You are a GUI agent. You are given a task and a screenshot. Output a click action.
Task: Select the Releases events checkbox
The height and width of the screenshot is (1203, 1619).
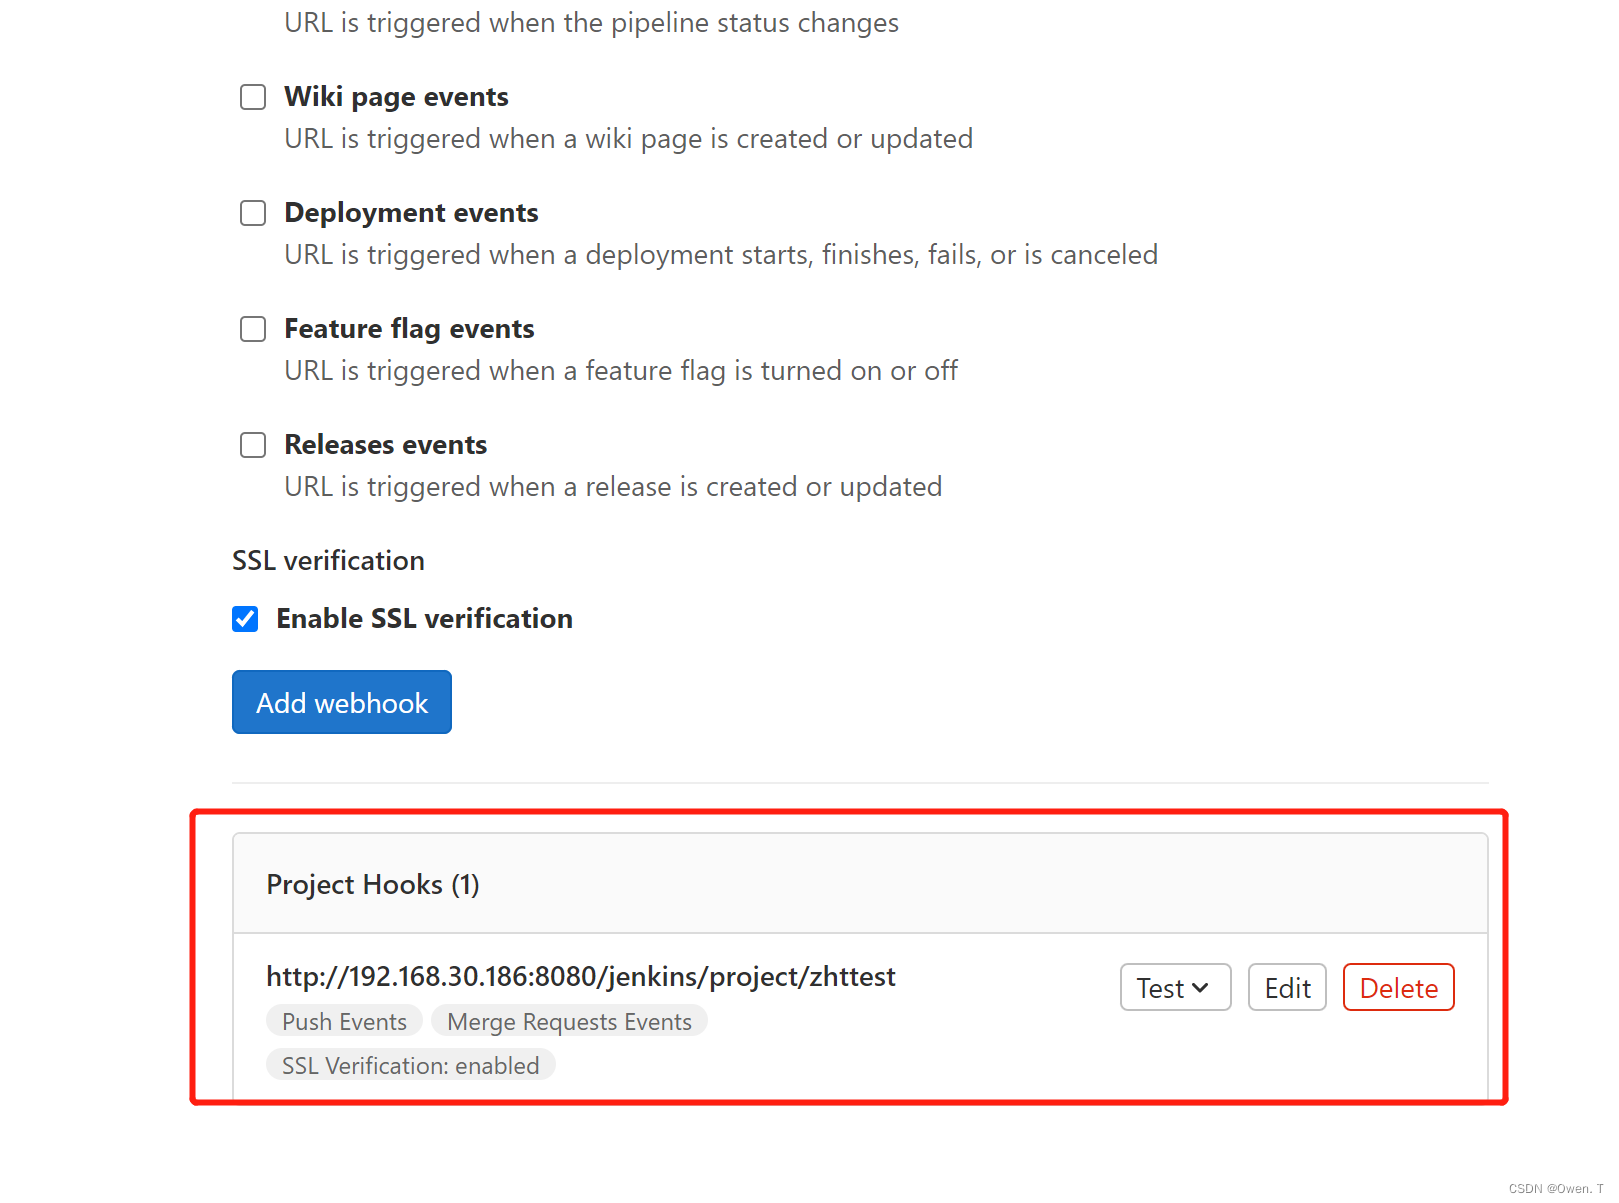point(253,445)
